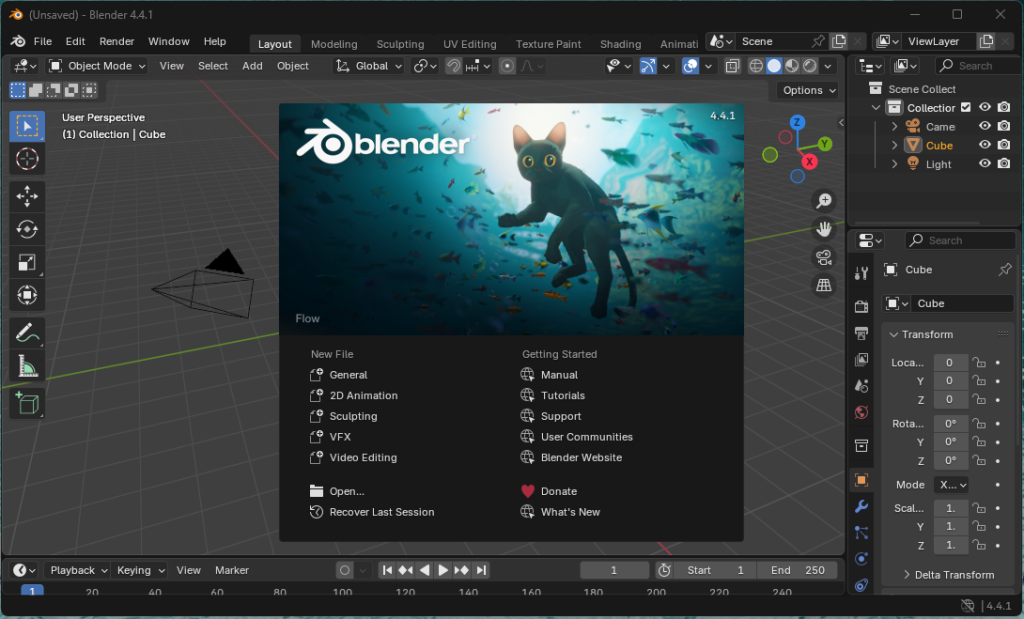Expand the Light tree item
1024x619 pixels.
tap(895, 164)
